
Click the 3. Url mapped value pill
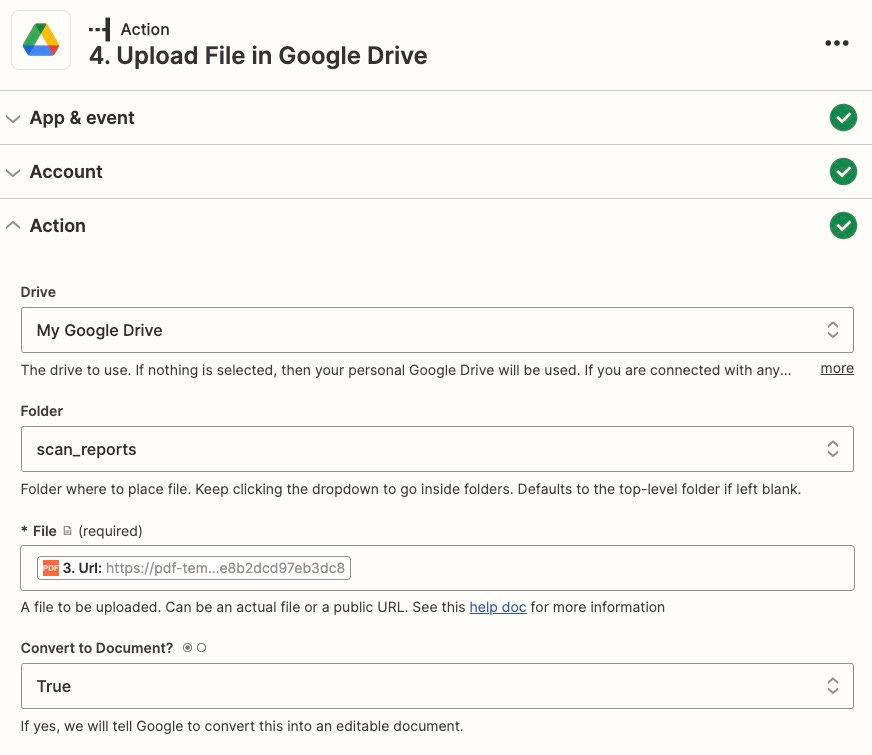[x=194, y=568]
